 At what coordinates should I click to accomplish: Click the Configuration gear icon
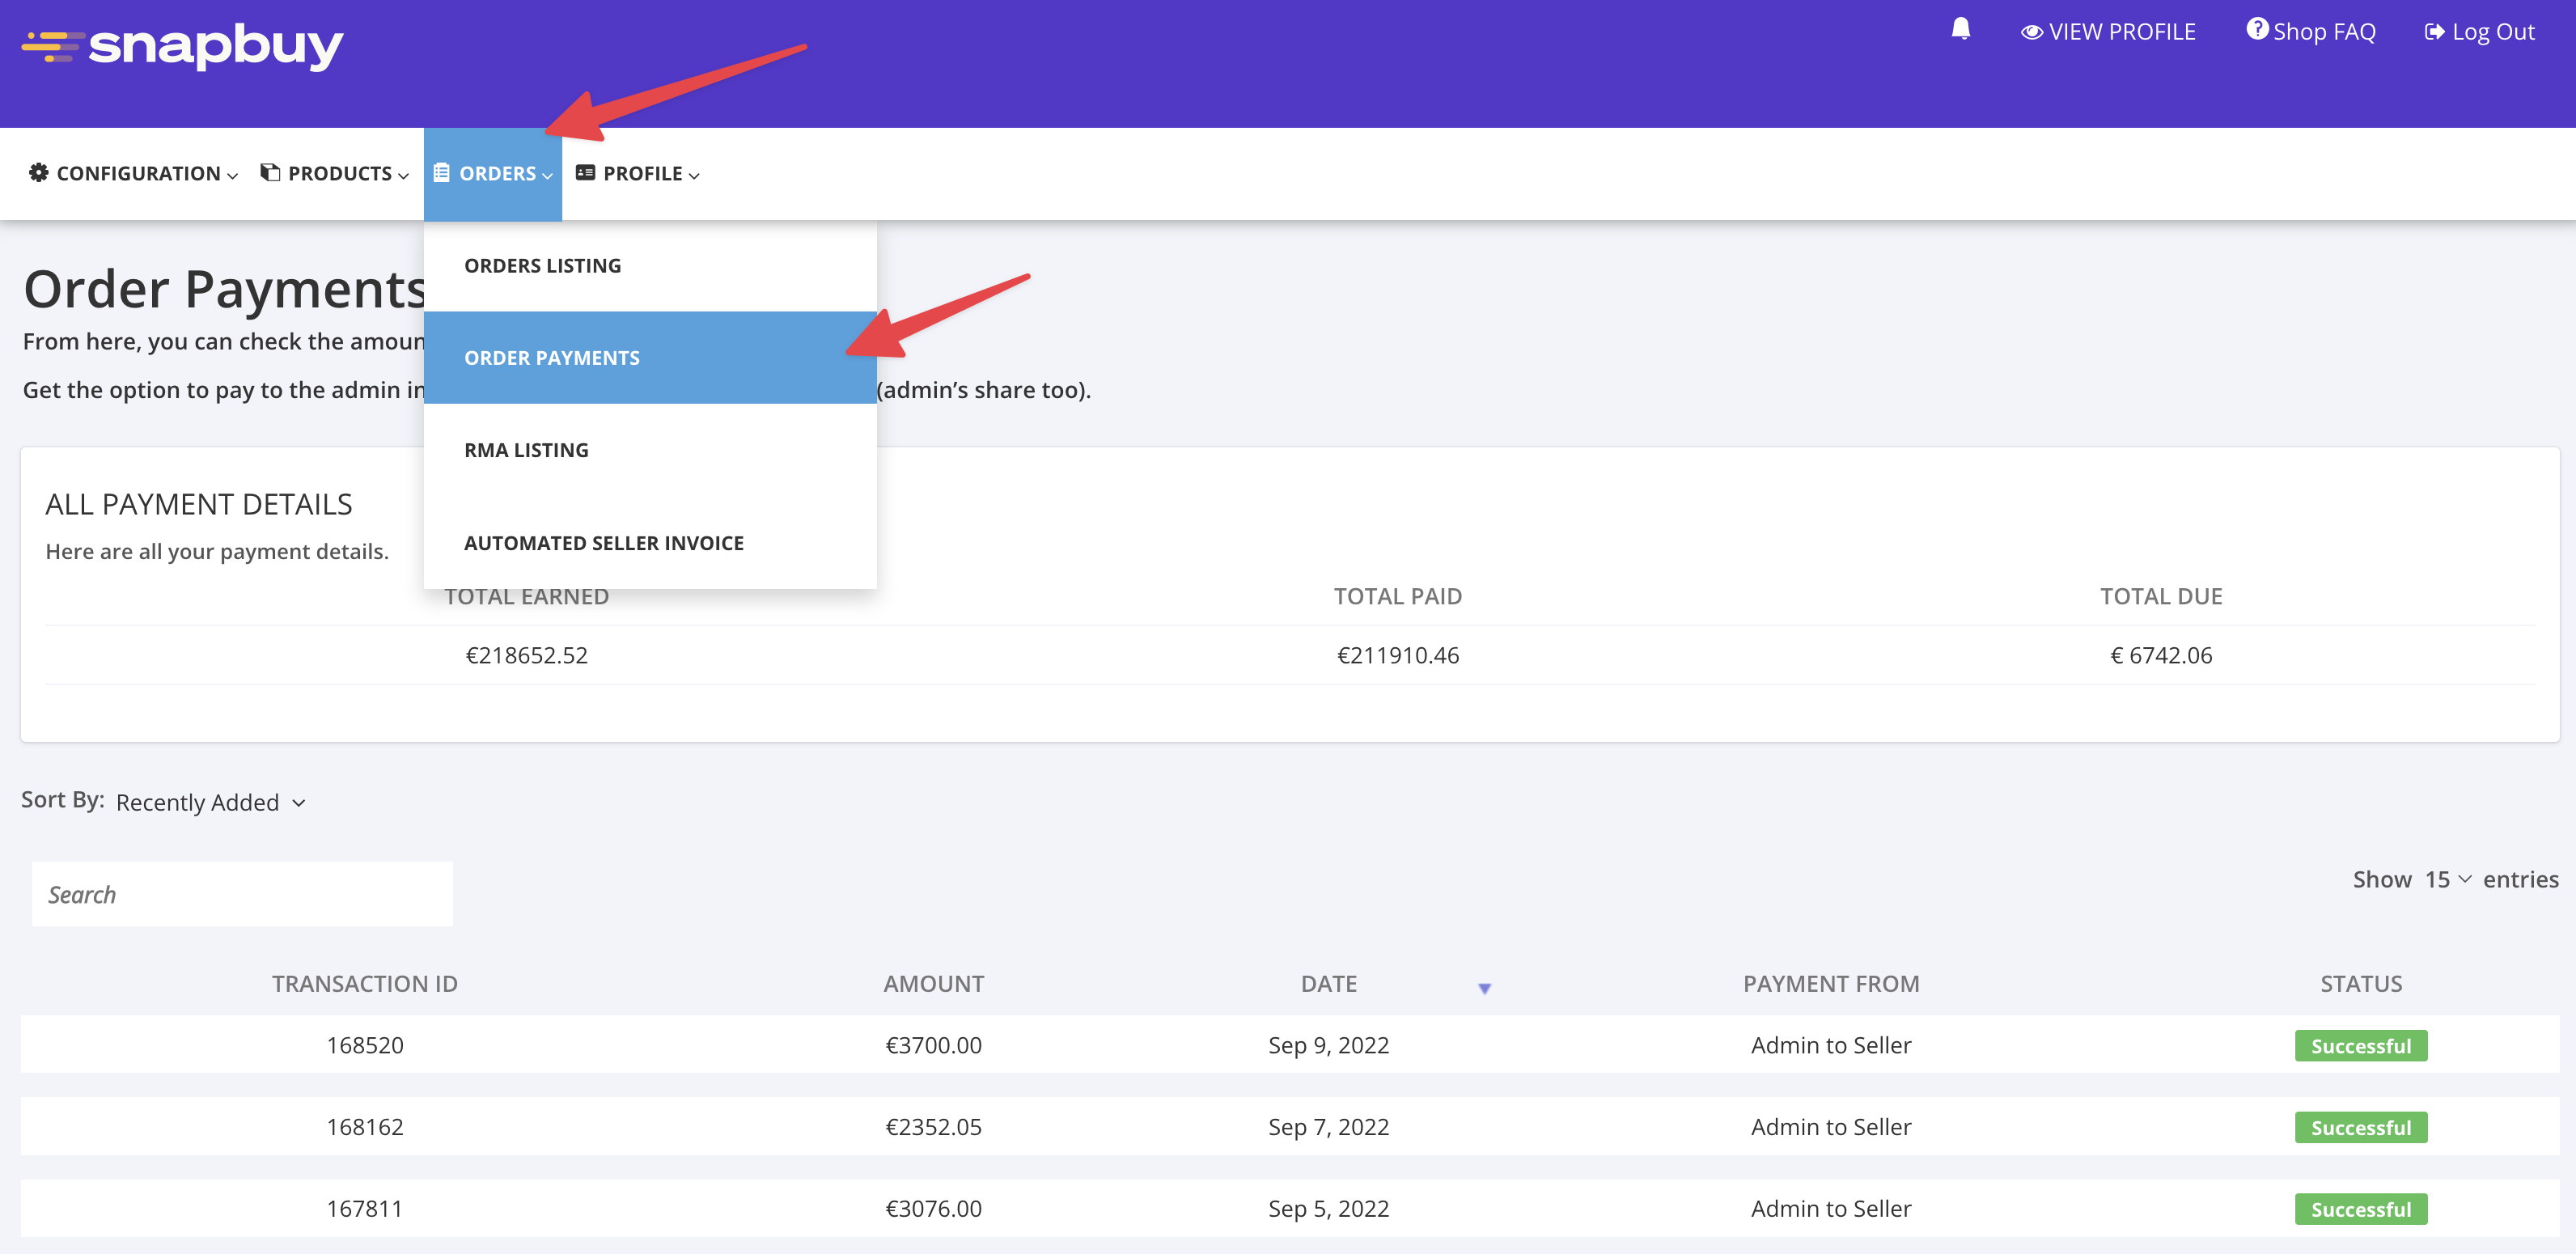tap(39, 172)
